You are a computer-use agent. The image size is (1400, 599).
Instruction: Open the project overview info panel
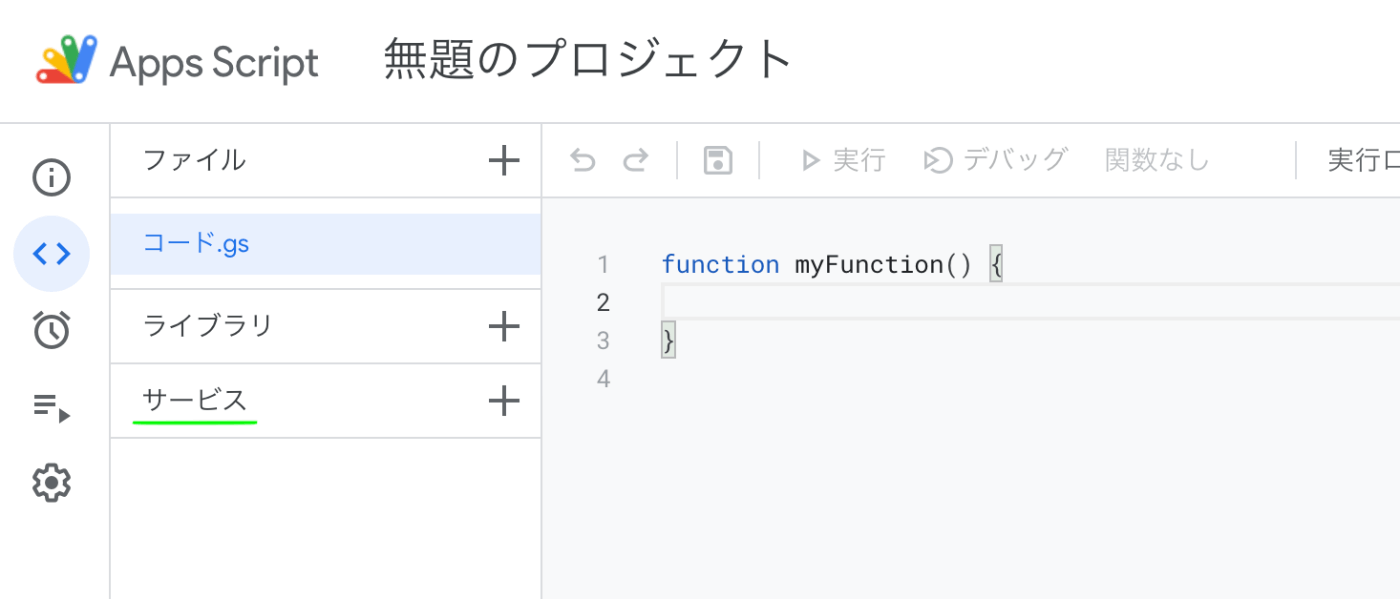point(51,177)
